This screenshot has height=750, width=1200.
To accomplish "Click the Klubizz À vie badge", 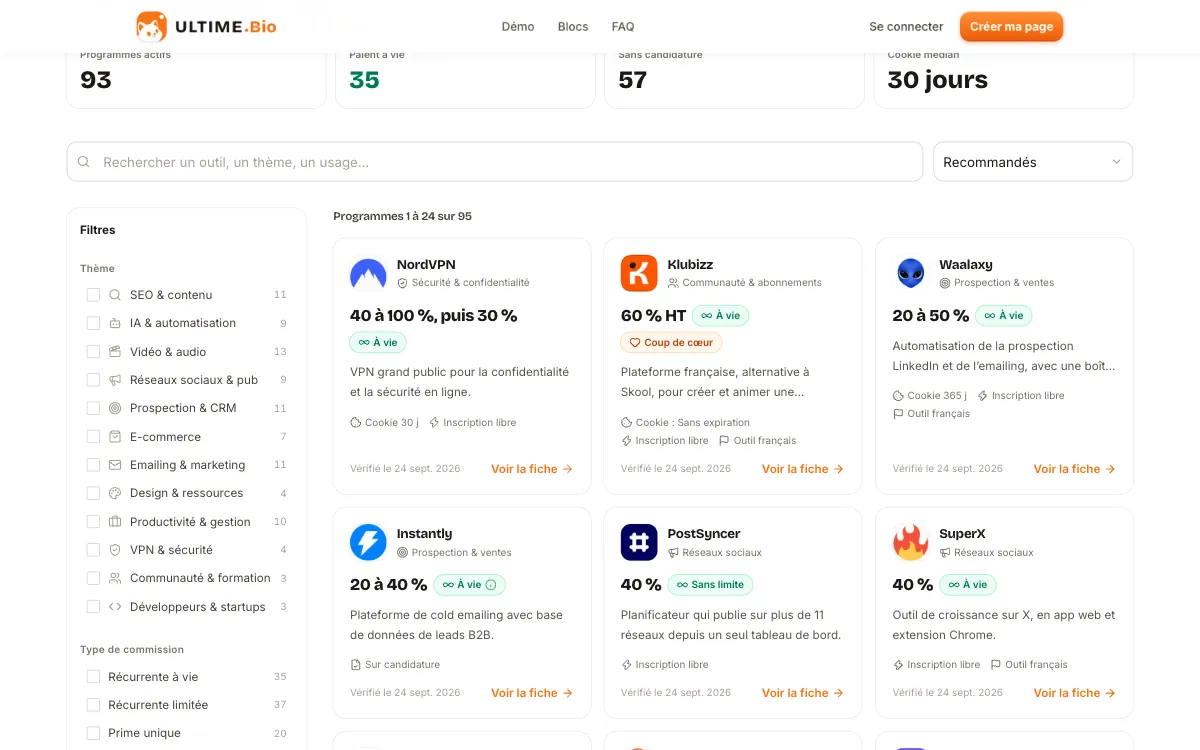I will (x=720, y=316).
